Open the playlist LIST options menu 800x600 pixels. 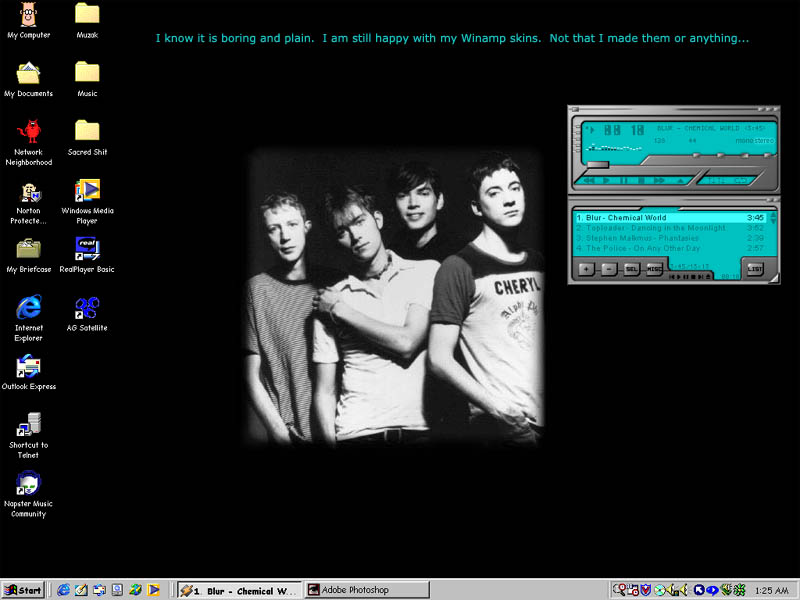tap(754, 269)
